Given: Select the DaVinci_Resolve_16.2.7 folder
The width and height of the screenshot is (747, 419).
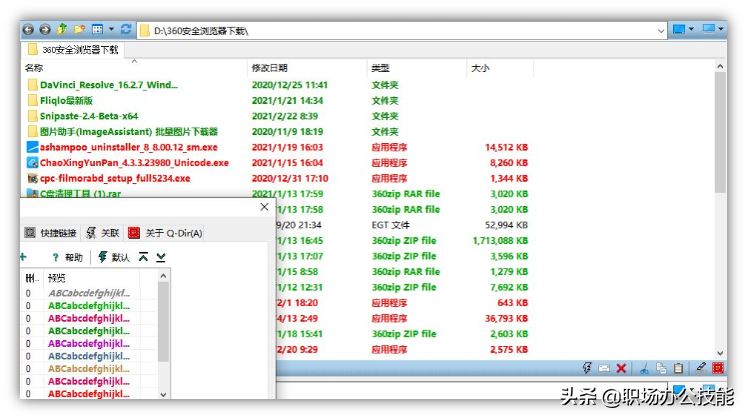Looking at the screenshot, I should (x=109, y=85).
